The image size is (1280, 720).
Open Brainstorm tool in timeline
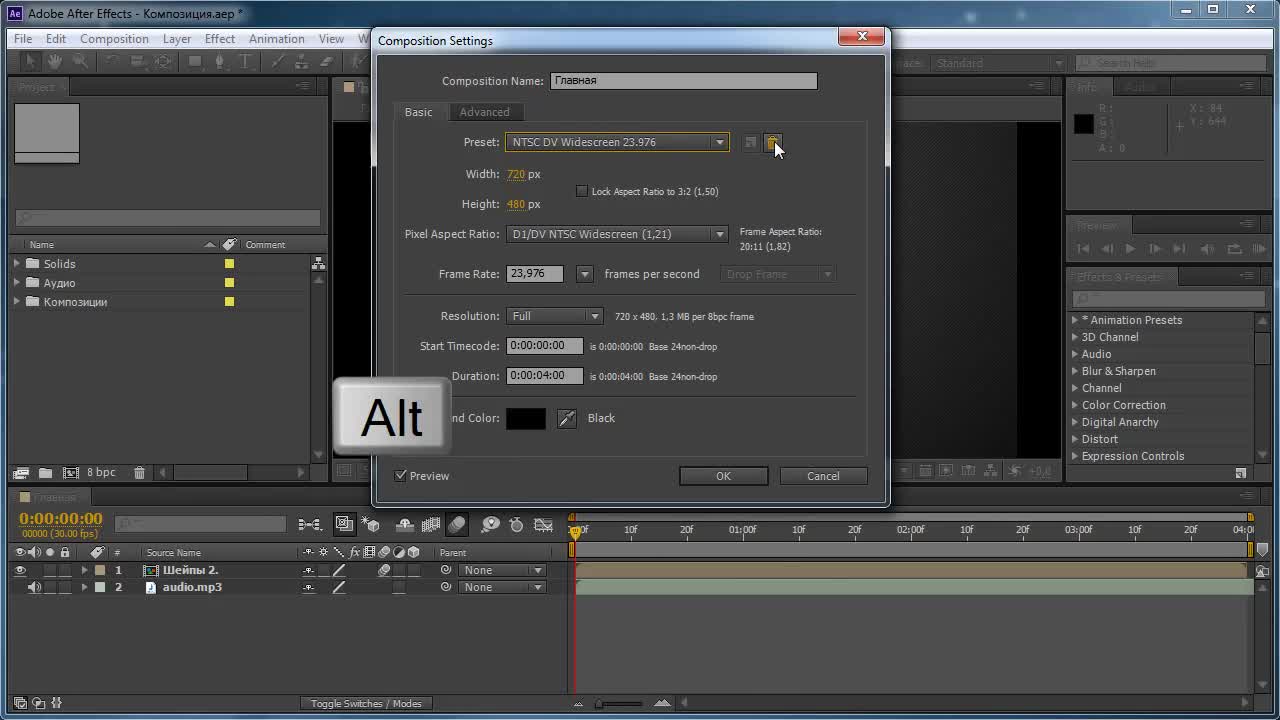pos(490,524)
